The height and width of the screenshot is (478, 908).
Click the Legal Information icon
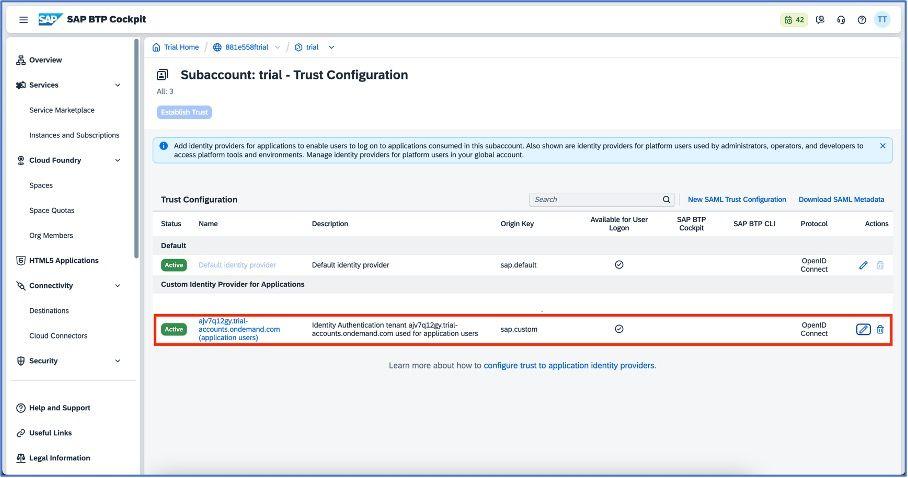click(21, 458)
